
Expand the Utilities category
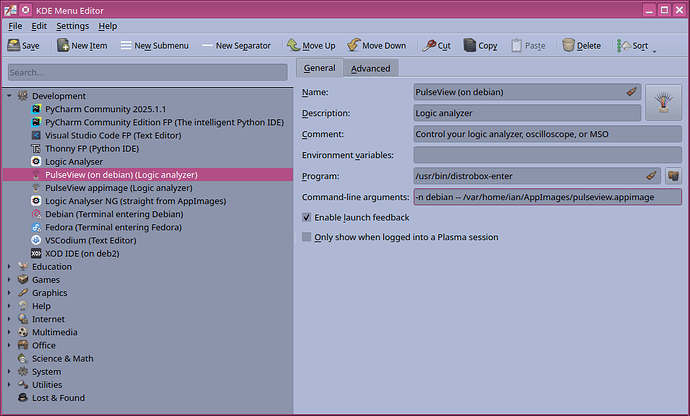click(9, 385)
